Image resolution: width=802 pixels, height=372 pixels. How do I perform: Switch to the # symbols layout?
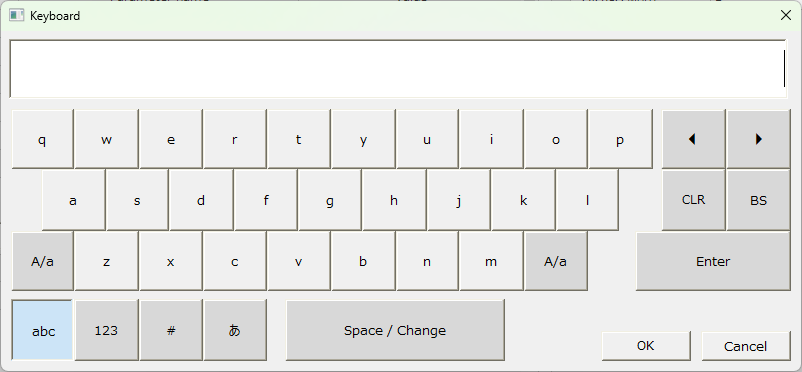[171, 330]
